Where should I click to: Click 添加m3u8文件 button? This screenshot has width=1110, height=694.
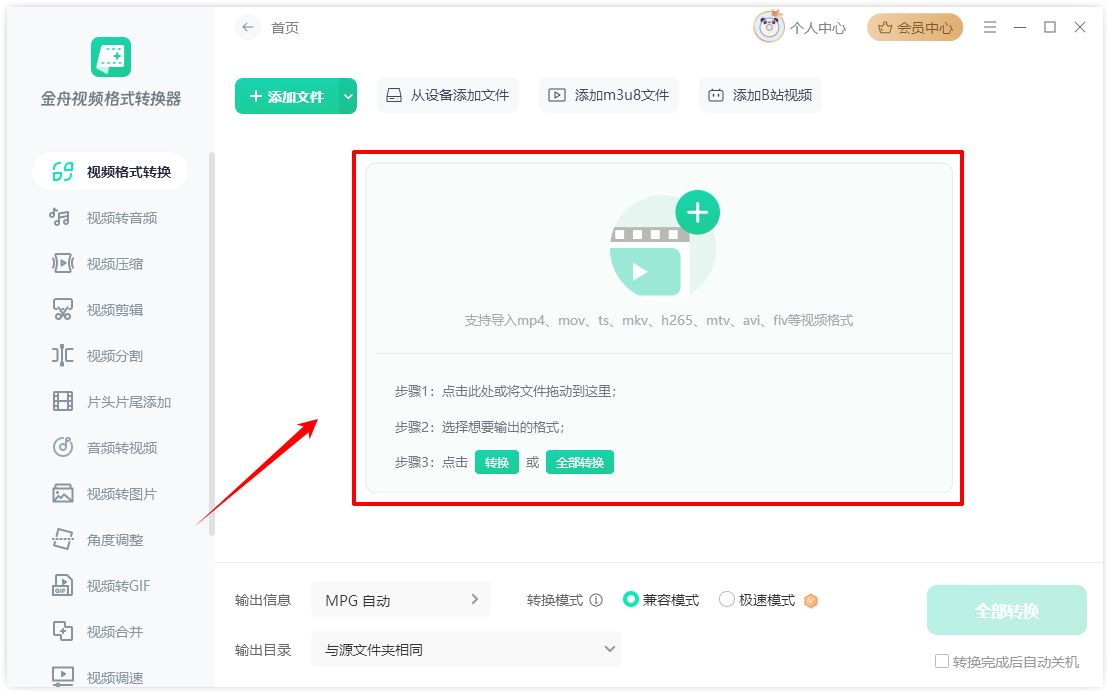(609, 96)
